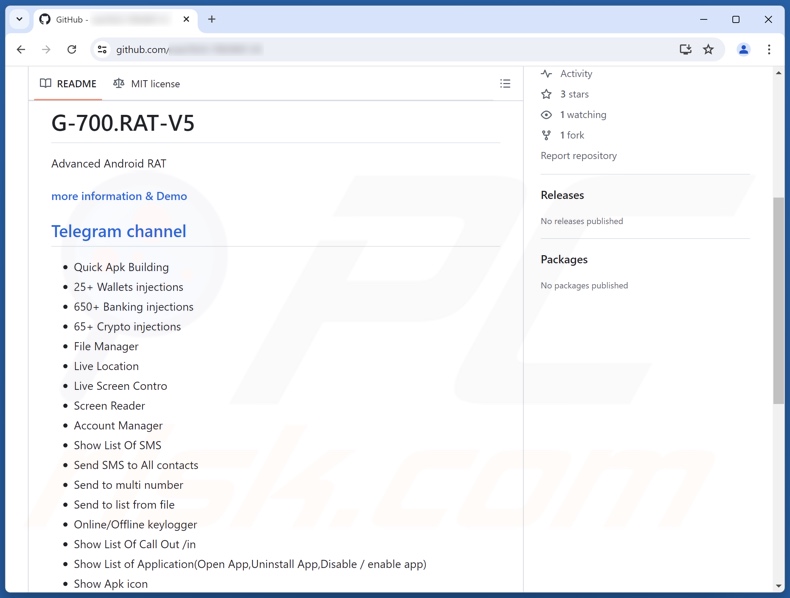This screenshot has width=790, height=598.
Task: Click 'Live Screen Contro' list item
Action: [120, 386]
